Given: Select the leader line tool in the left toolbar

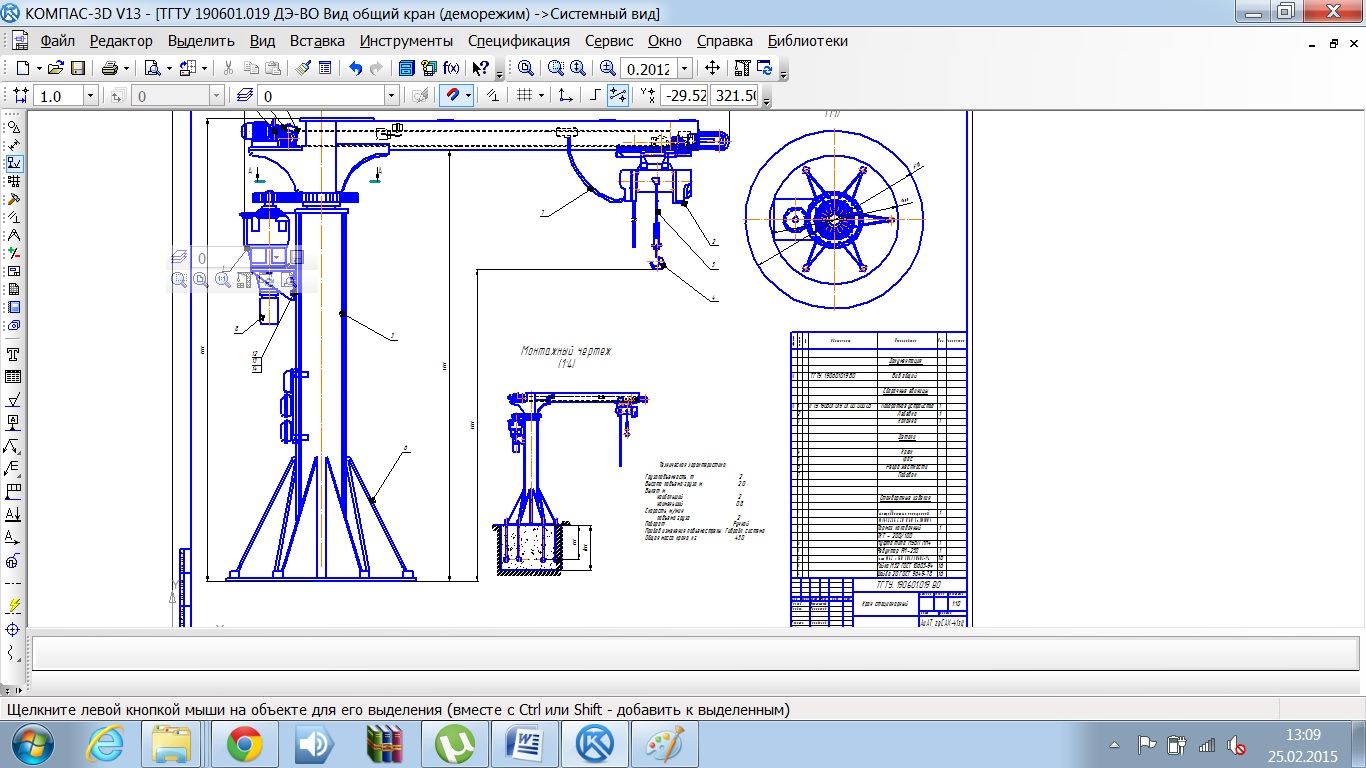Looking at the screenshot, I should (x=14, y=446).
